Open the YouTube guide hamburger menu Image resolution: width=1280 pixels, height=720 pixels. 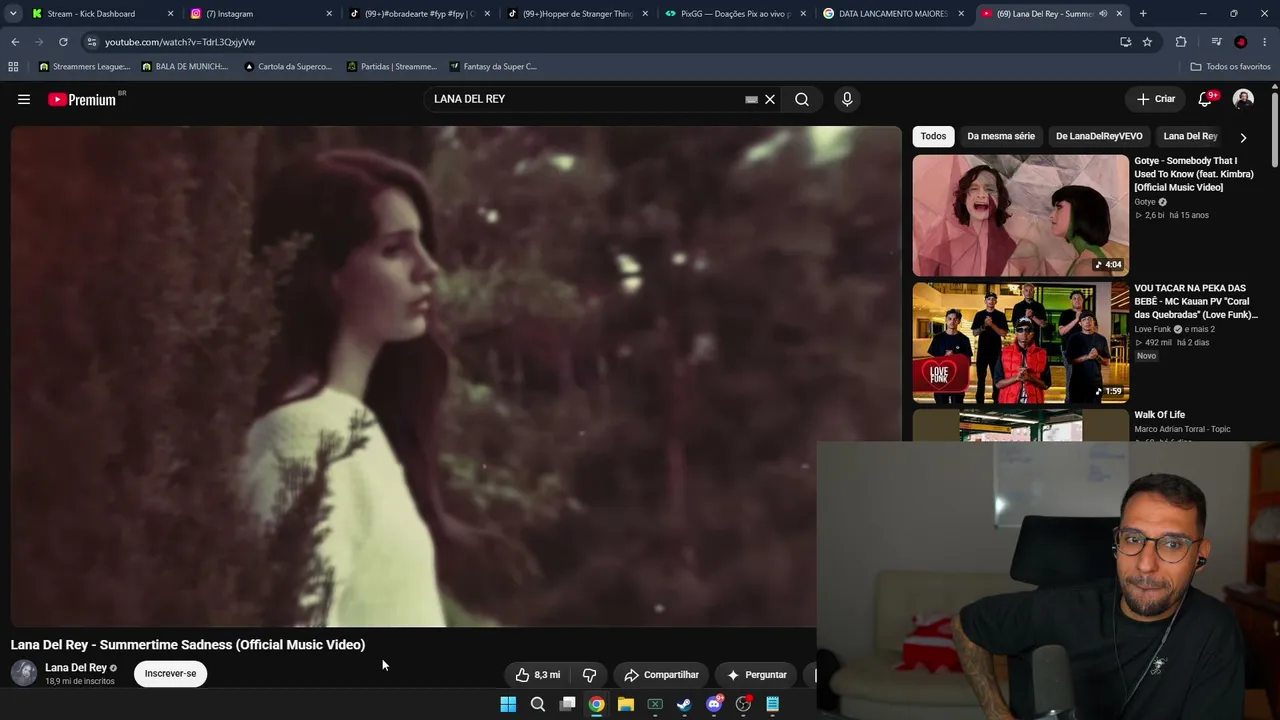point(24,99)
